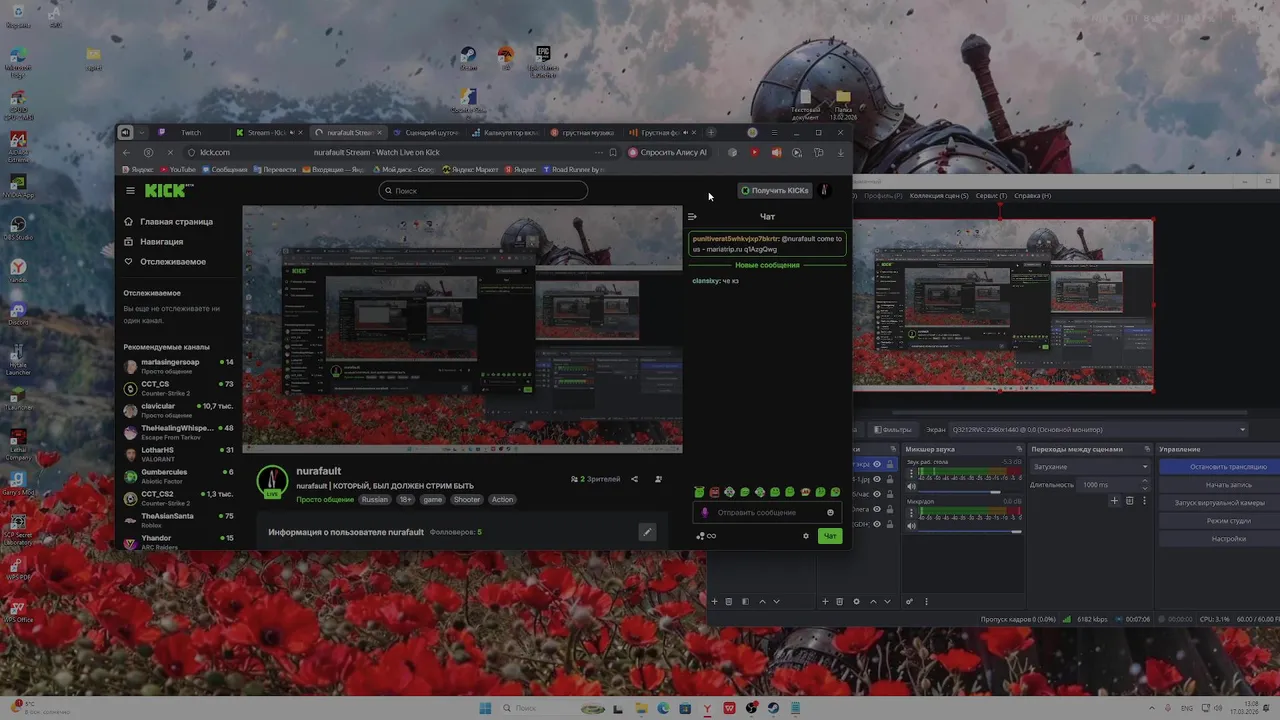Add a new OBS scene transition
The image size is (1280, 720).
click(1115, 500)
